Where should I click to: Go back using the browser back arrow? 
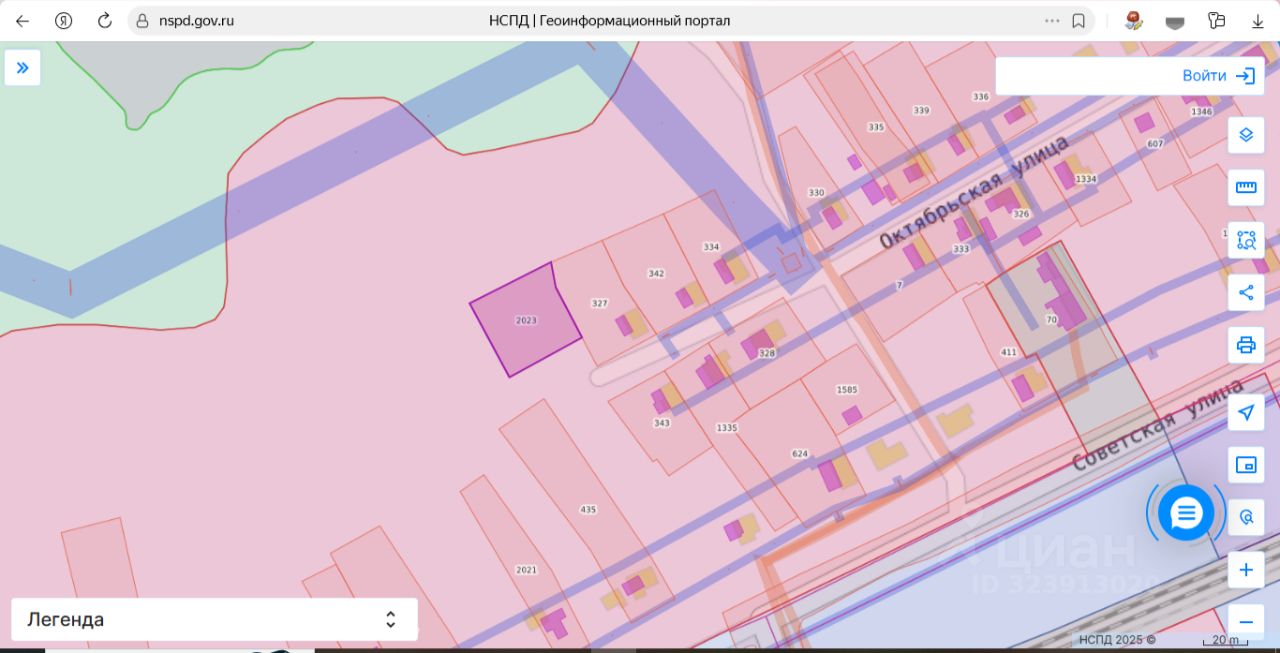[22, 20]
